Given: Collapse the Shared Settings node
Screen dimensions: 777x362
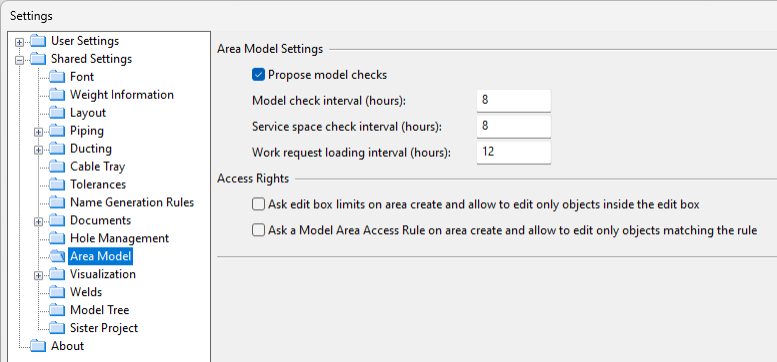Looking at the screenshot, I should point(19,59).
